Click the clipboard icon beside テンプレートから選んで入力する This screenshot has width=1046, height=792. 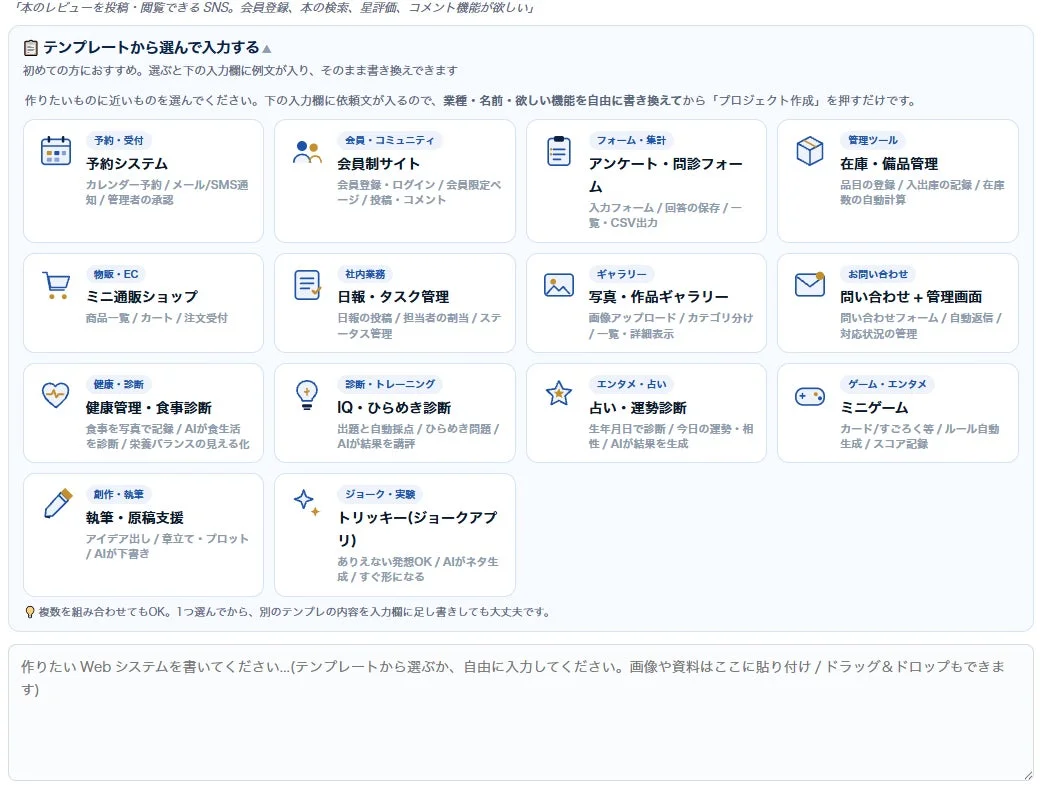point(31,48)
